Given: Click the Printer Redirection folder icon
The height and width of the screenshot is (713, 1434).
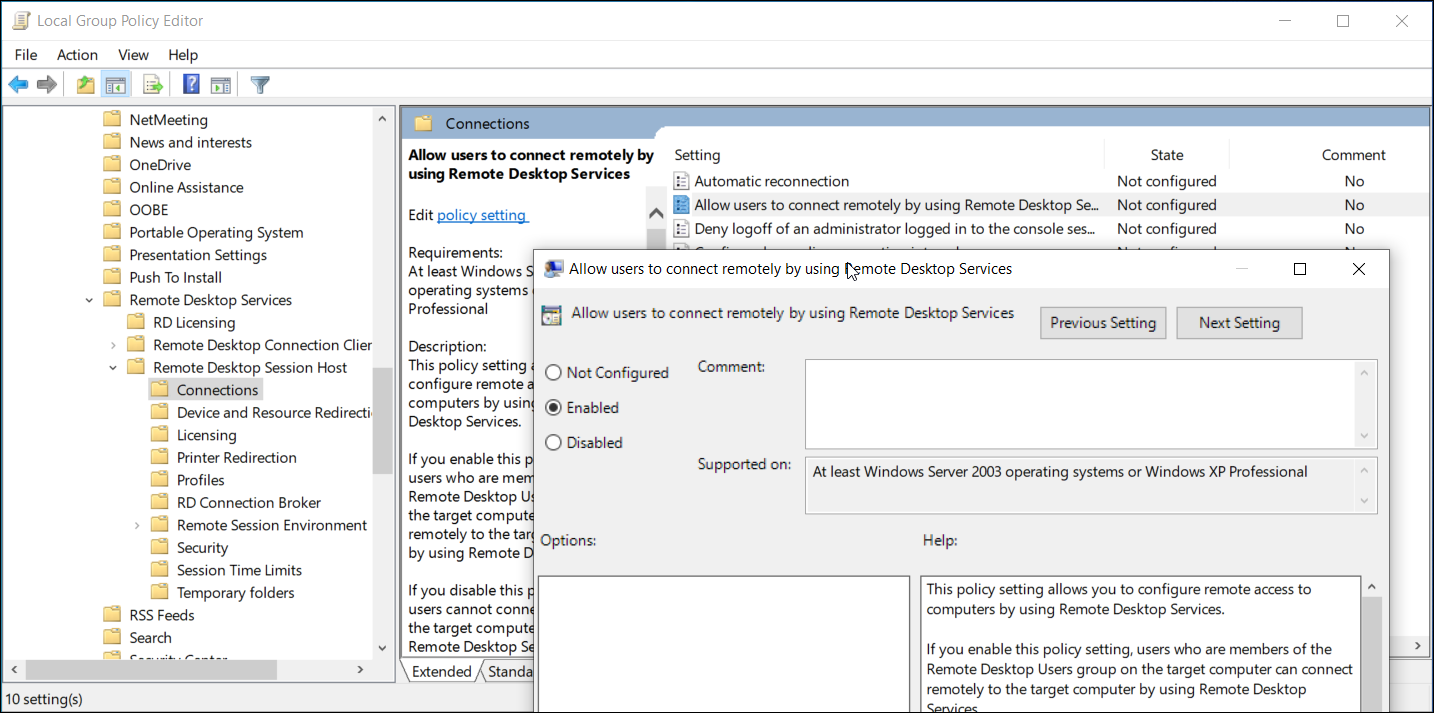Looking at the screenshot, I should coord(160,457).
